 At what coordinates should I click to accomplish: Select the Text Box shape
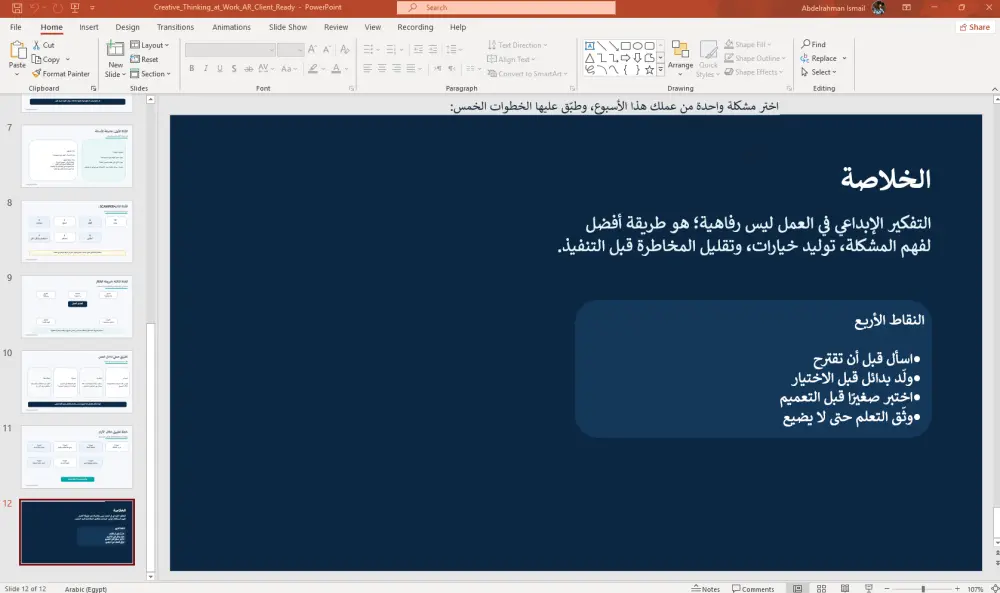coord(590,46)
